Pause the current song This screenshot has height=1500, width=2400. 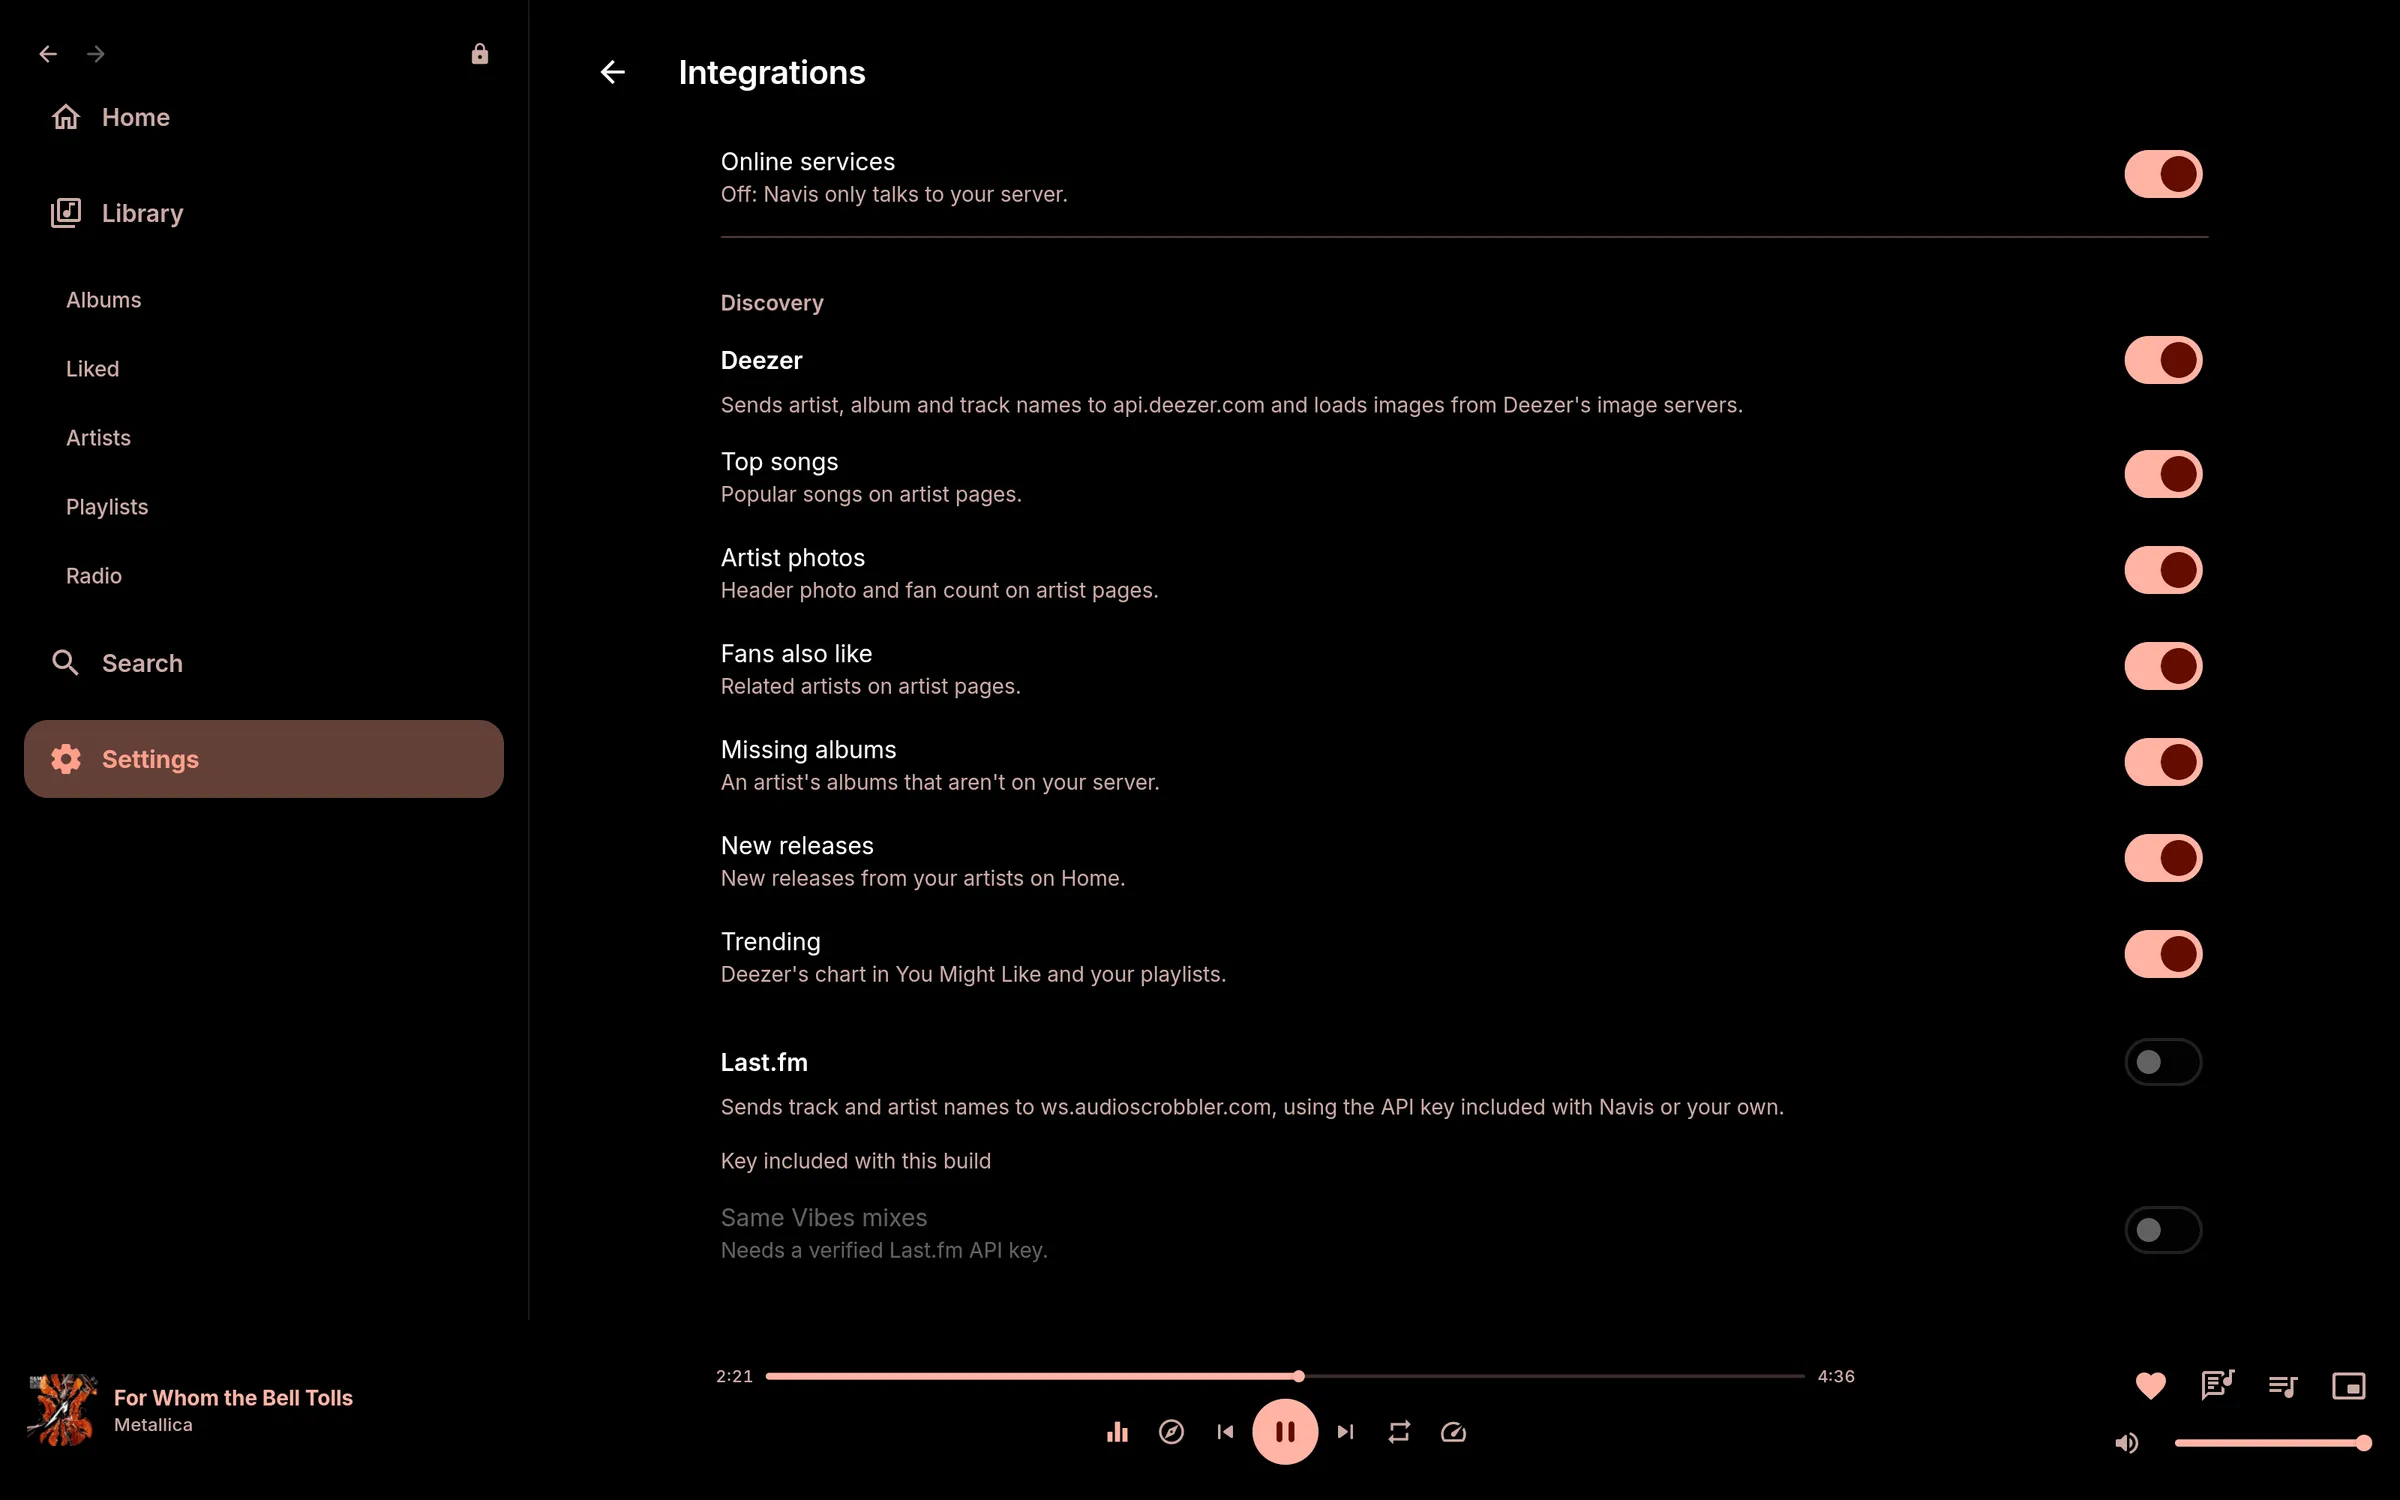click(1285, 1432)
